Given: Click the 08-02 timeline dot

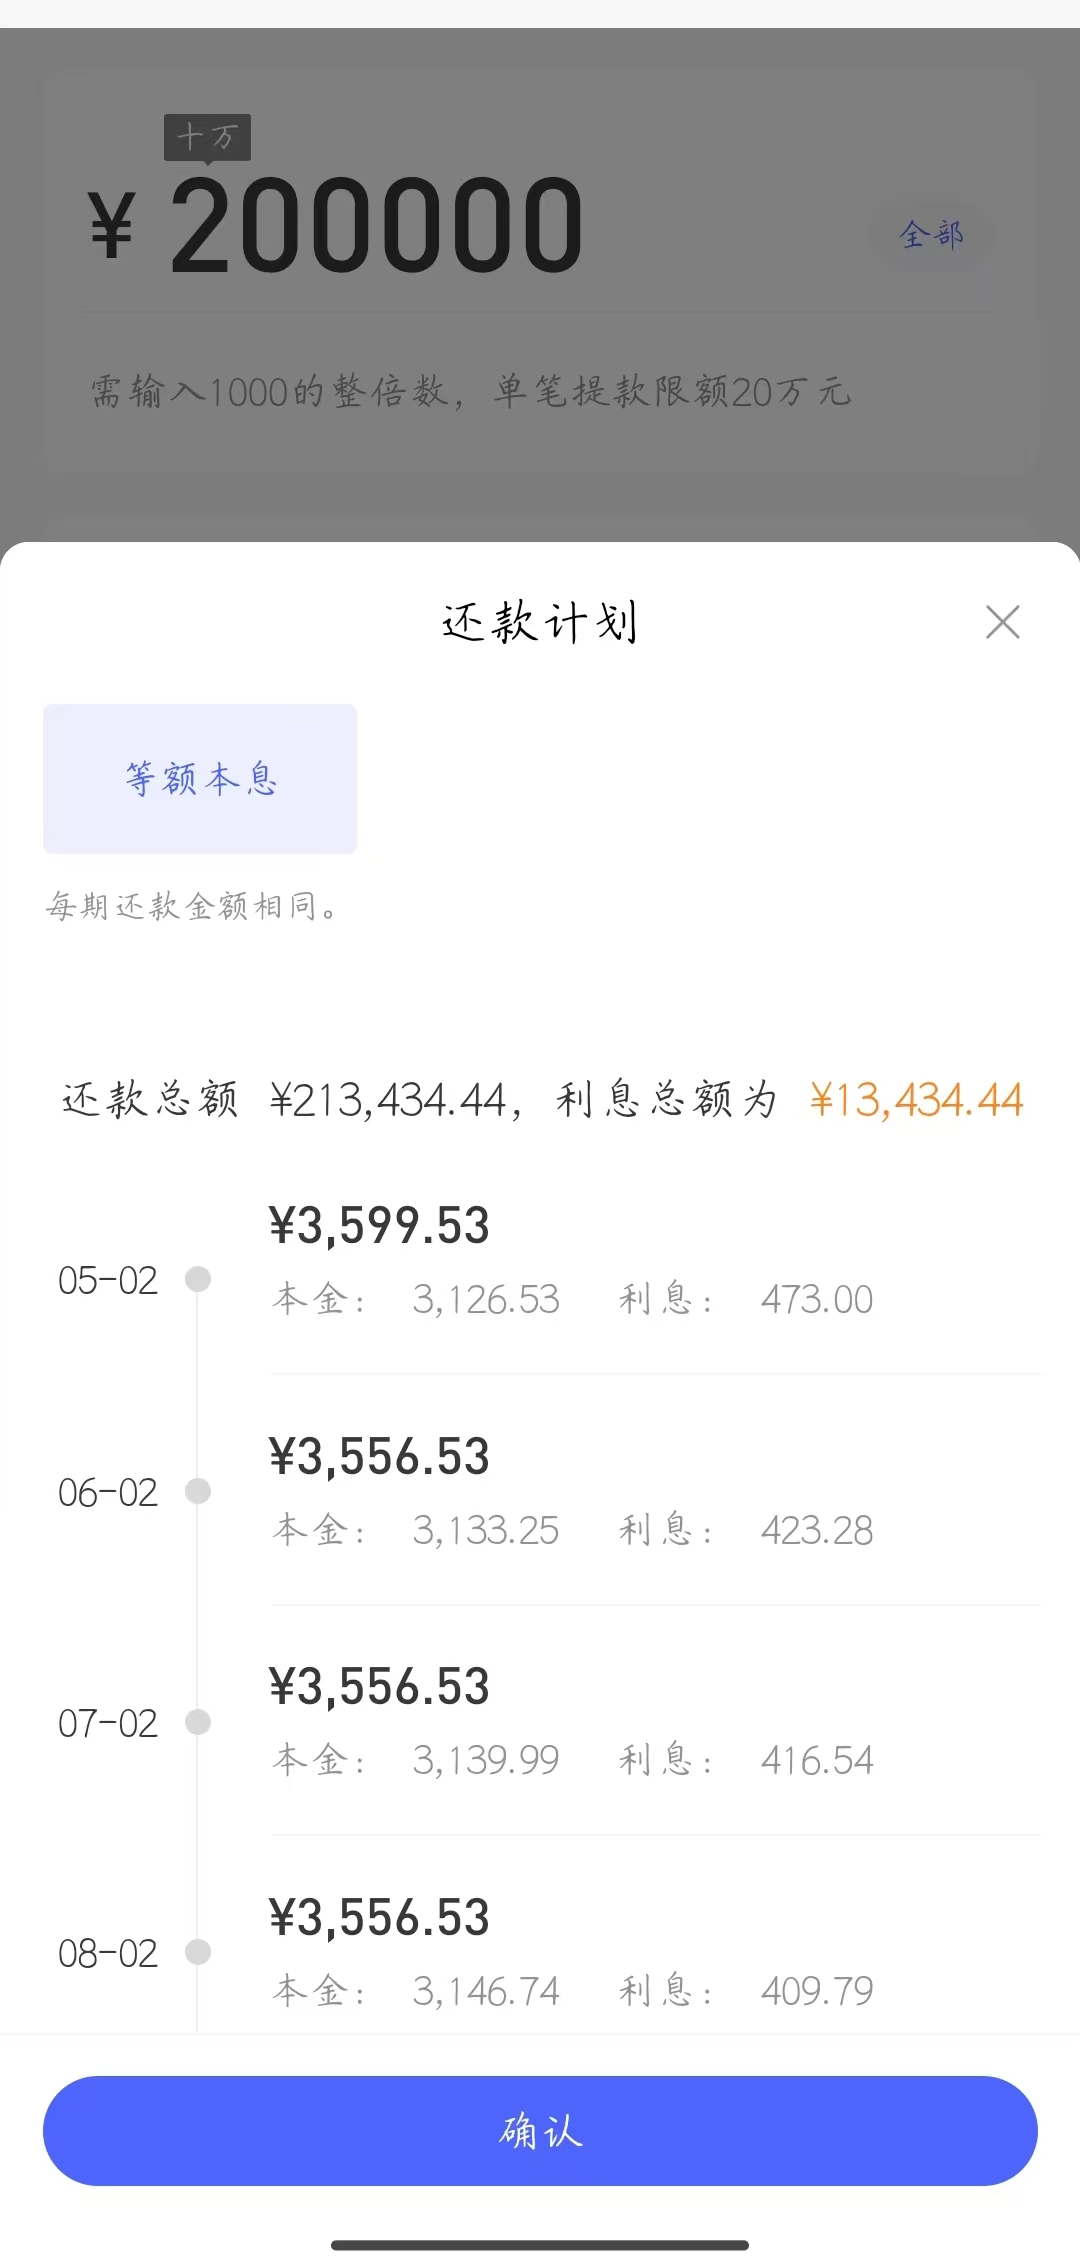Looking at the screenshot, I should click(x=198, y=1952).
